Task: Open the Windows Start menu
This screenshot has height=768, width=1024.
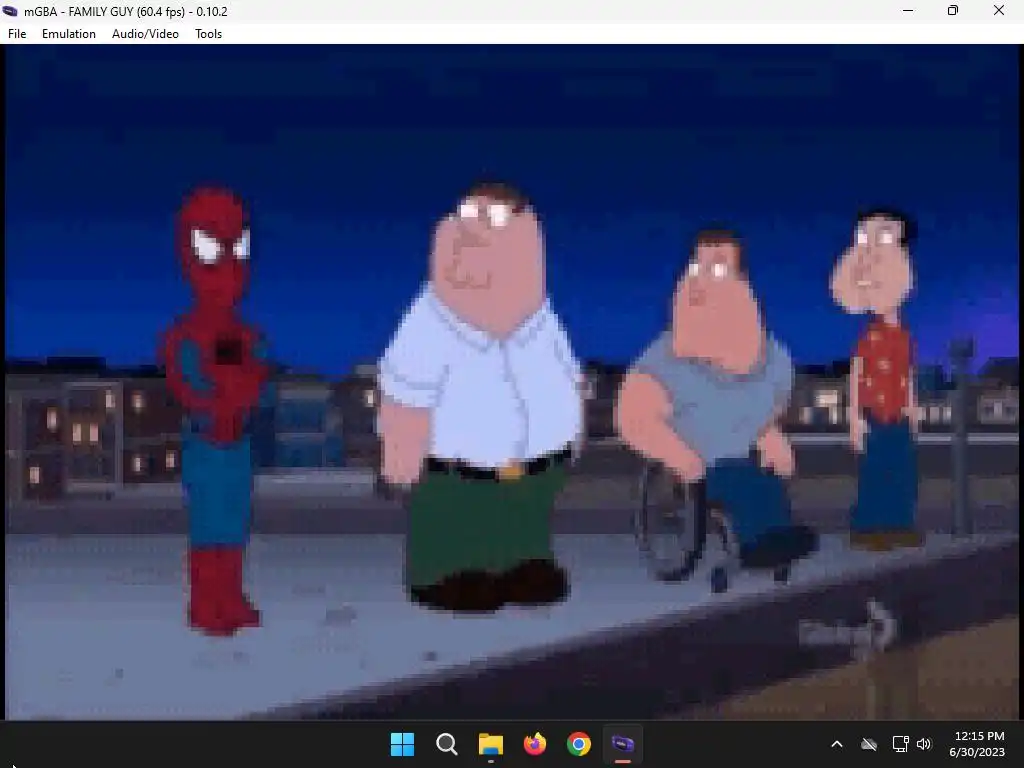Action: click(x=402, y=744)
